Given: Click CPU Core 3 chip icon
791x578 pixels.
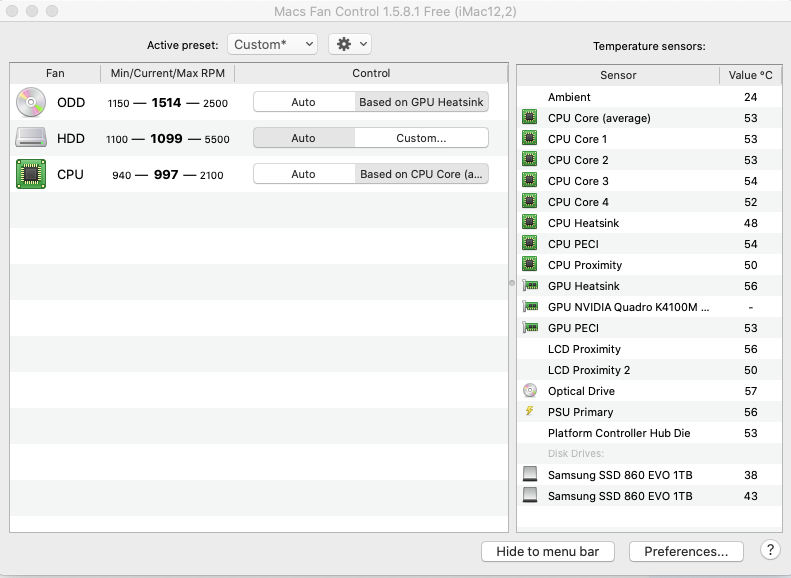Looking at the screenshot, I should point(529,180).
